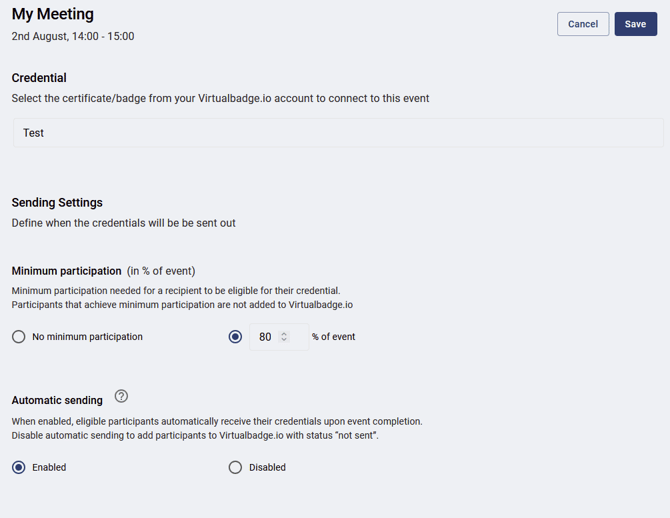Increase the percentage with the up arrow
Screen dimensions: 670x518
coord(283,333)
